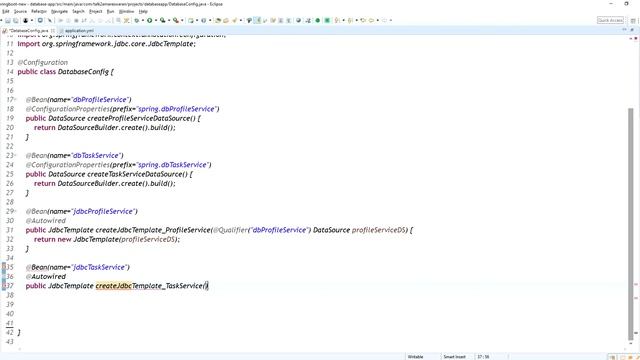Click @Configuration annotation on line 13
640x360 pixels.
tap(42, 62)
